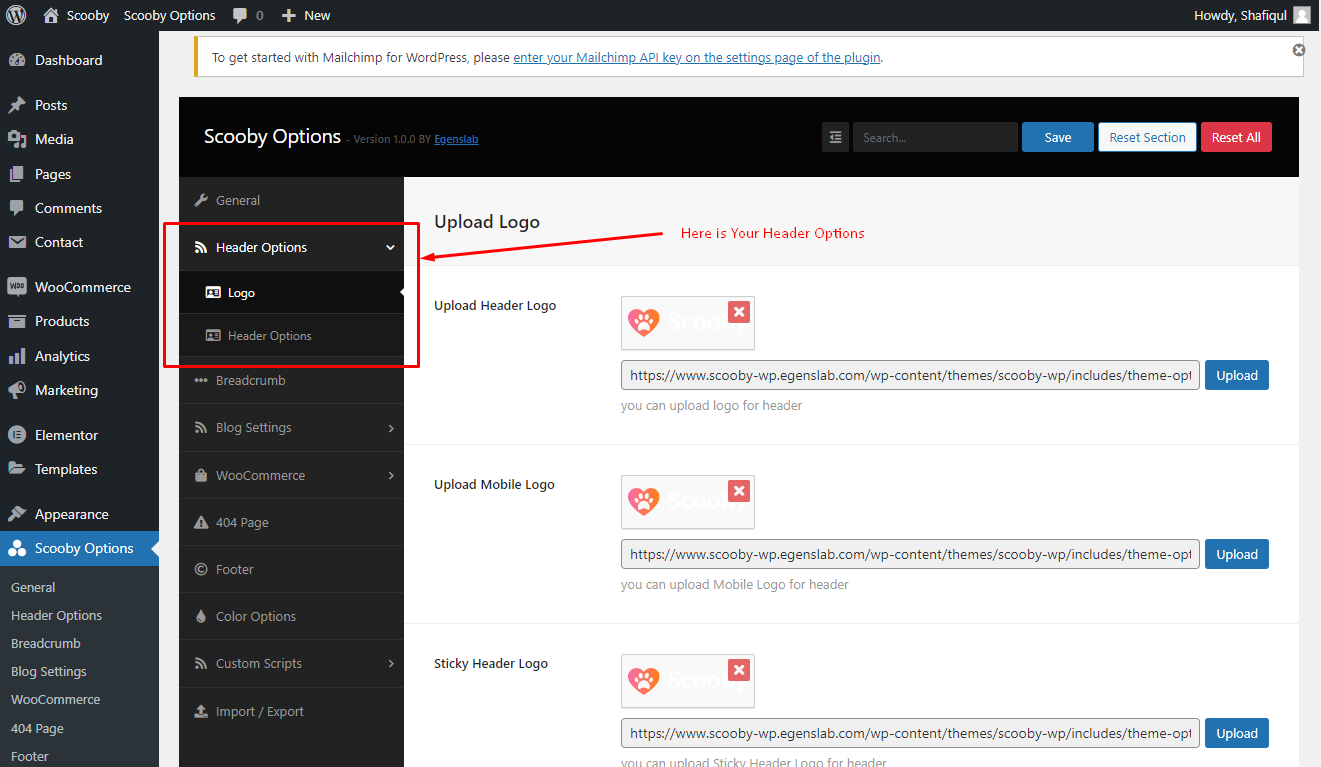Open 404 Page in admin submenu
1321x767 pixels.
37,728
